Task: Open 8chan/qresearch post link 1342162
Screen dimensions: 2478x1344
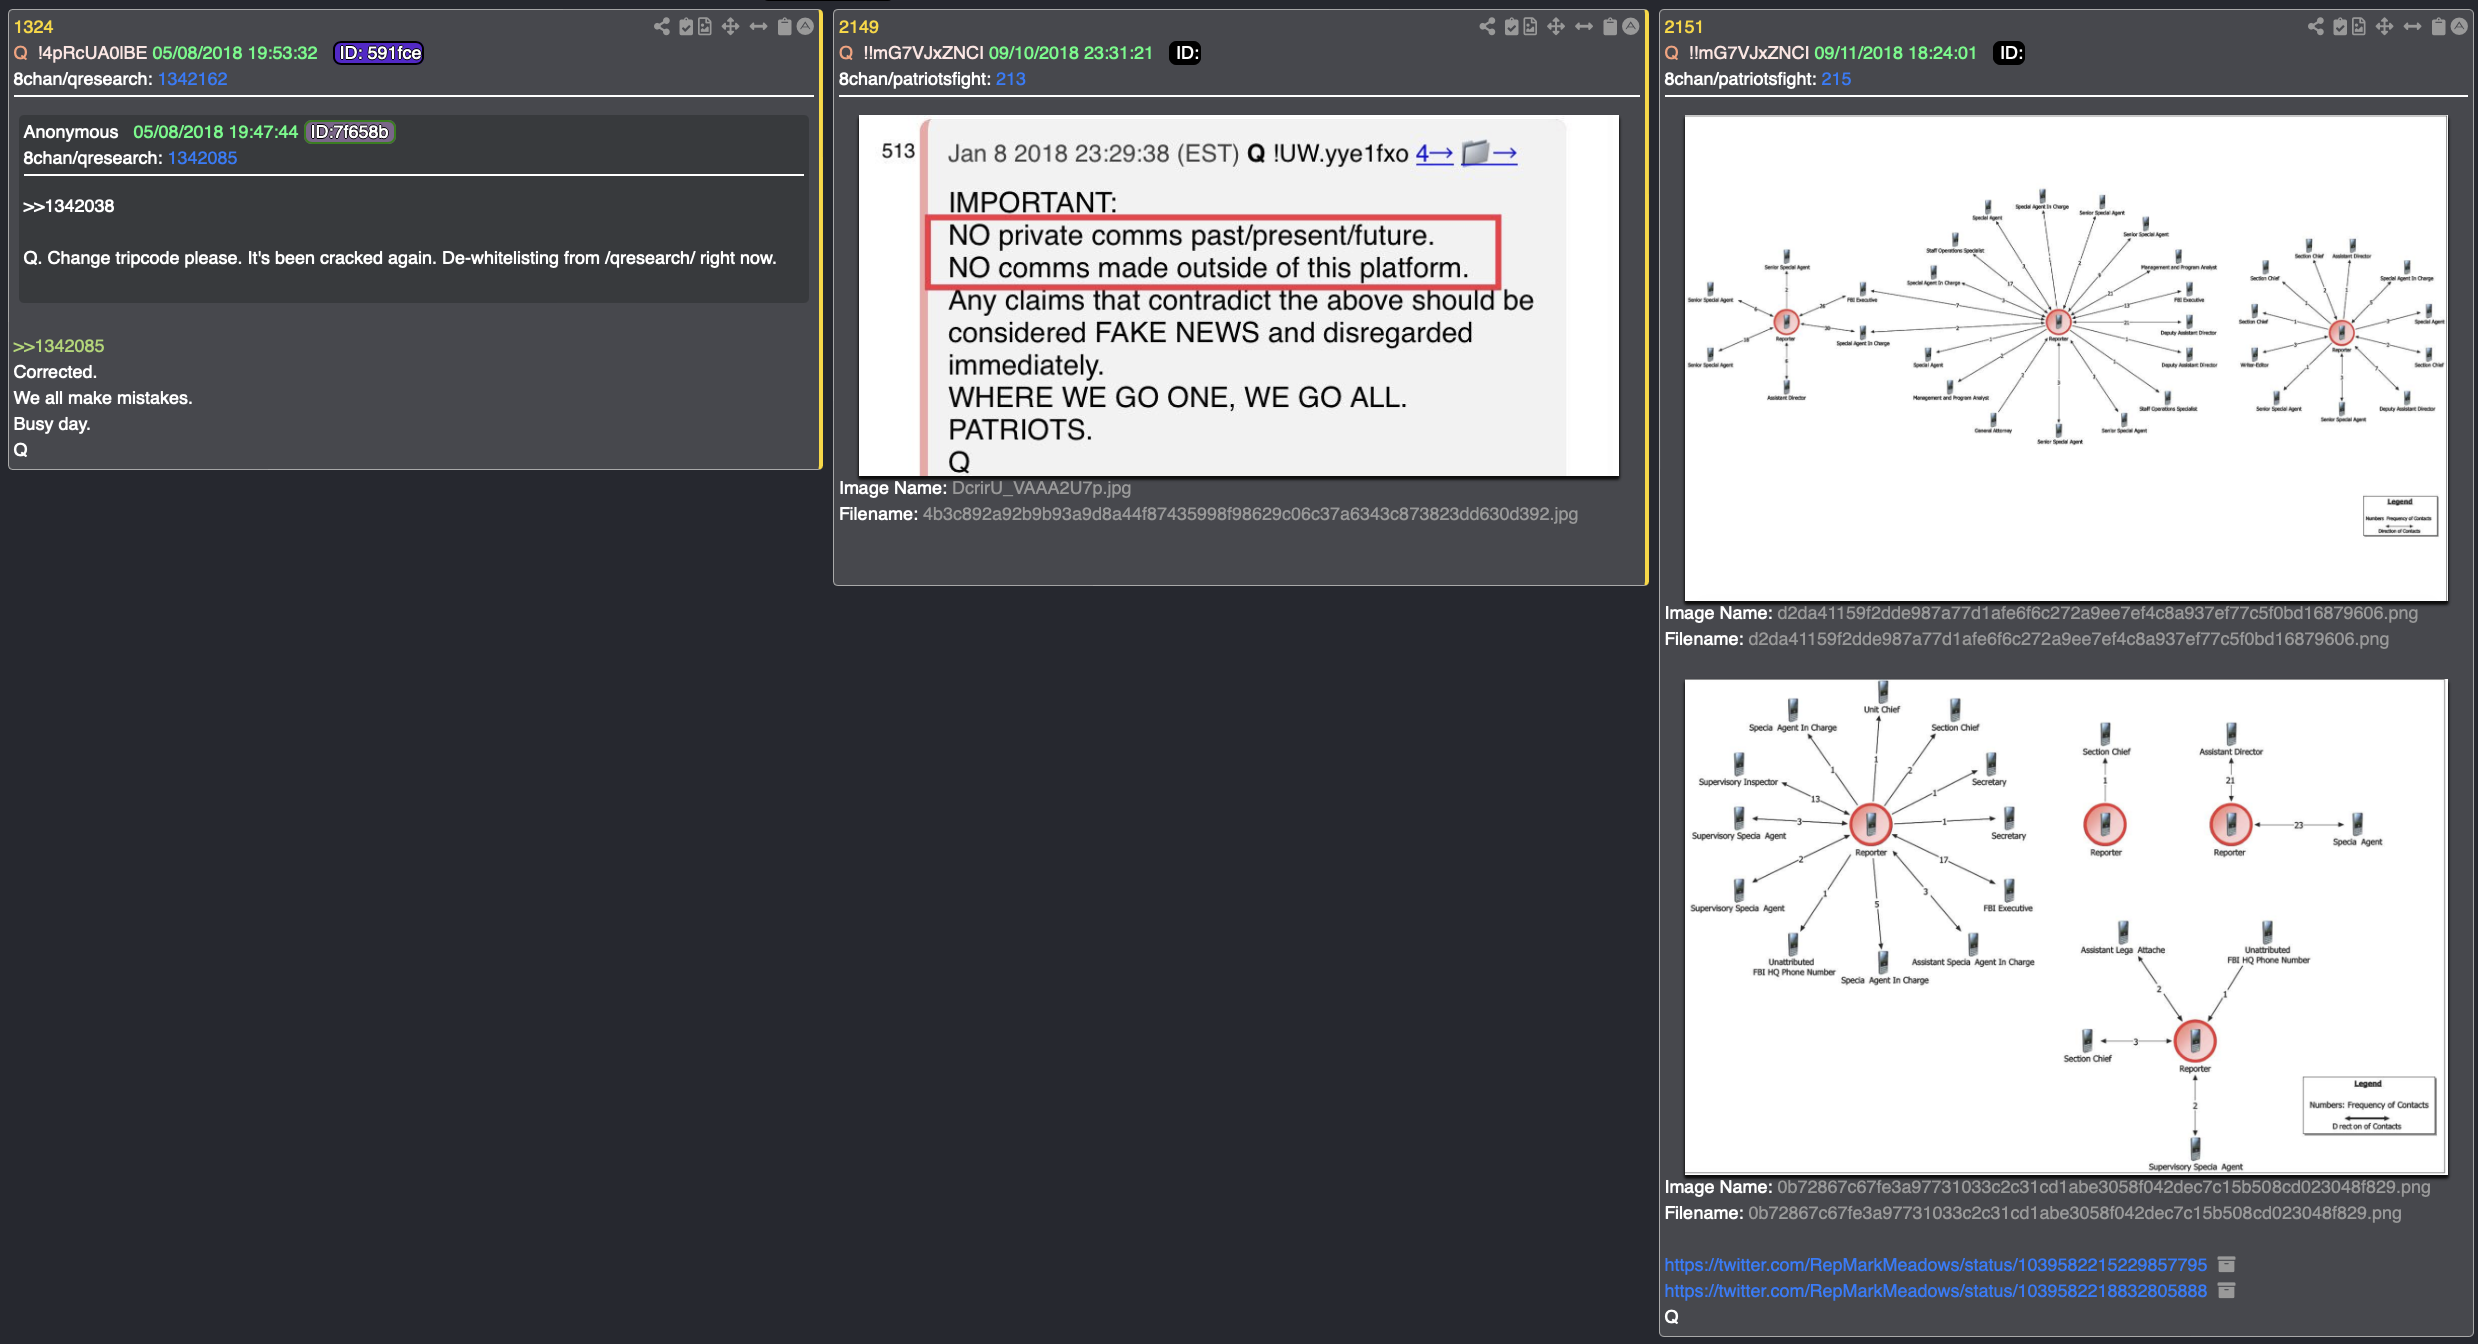Action: coord(192,79)
